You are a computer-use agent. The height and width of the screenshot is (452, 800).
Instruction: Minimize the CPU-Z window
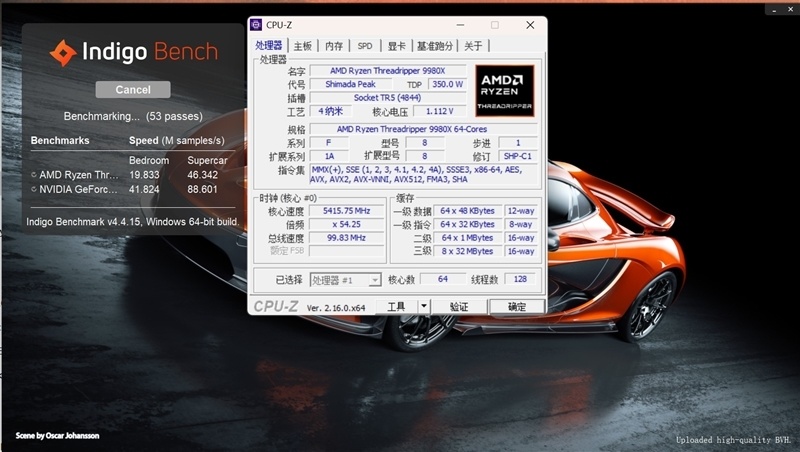pyautogui.click(x=461, y=25)
